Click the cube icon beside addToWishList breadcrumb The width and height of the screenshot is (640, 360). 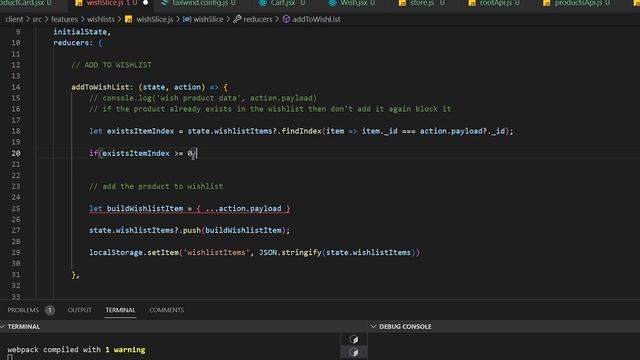coord(286,19)
